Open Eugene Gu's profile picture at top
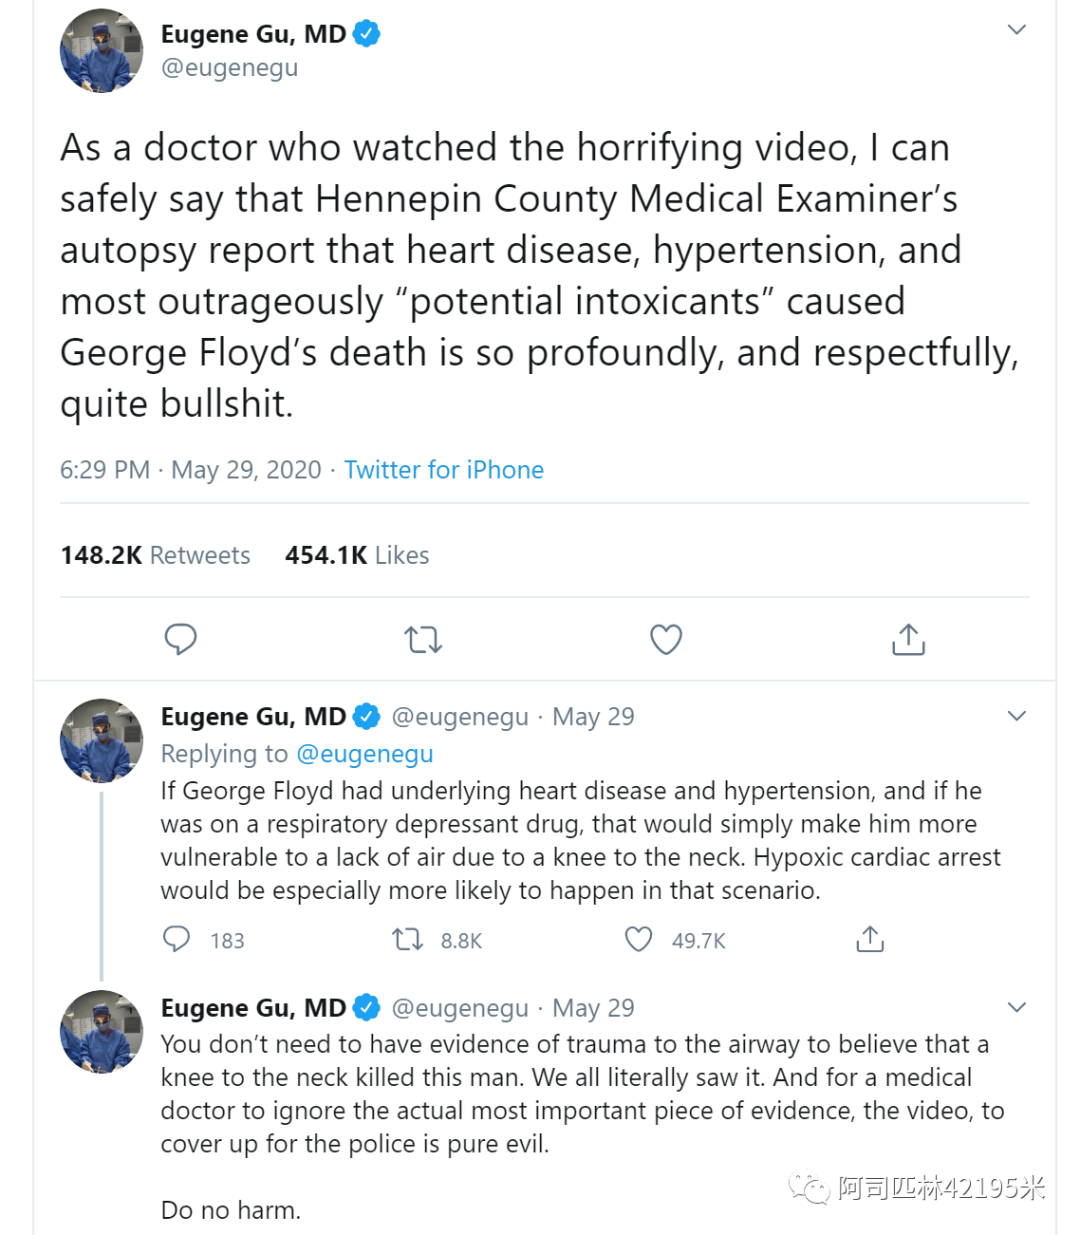 point(102,51)
